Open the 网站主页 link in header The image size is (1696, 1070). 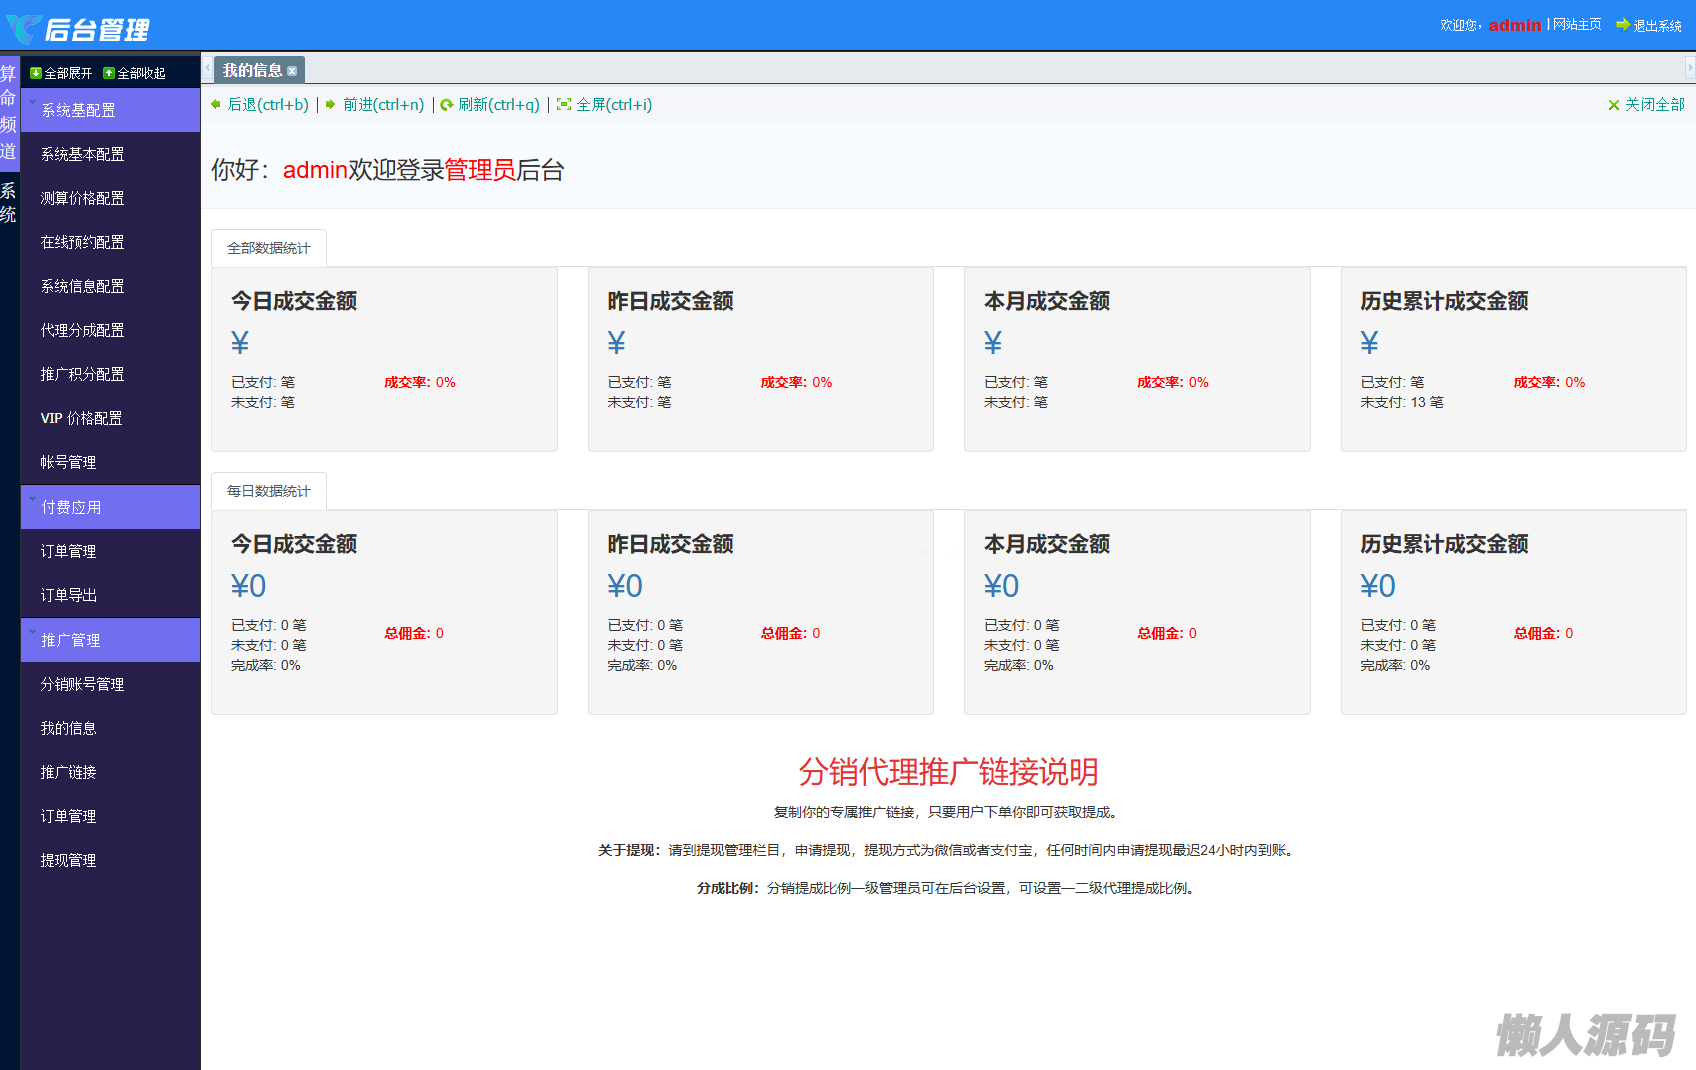pos(1577,25)
